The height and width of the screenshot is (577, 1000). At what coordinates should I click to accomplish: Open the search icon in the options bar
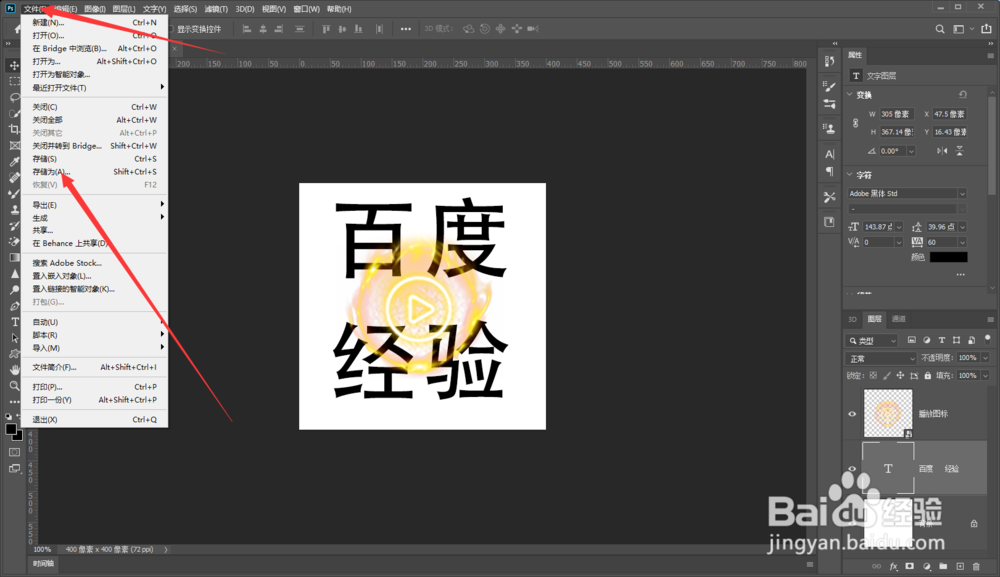pyautogui.click(x=939, y=29)
